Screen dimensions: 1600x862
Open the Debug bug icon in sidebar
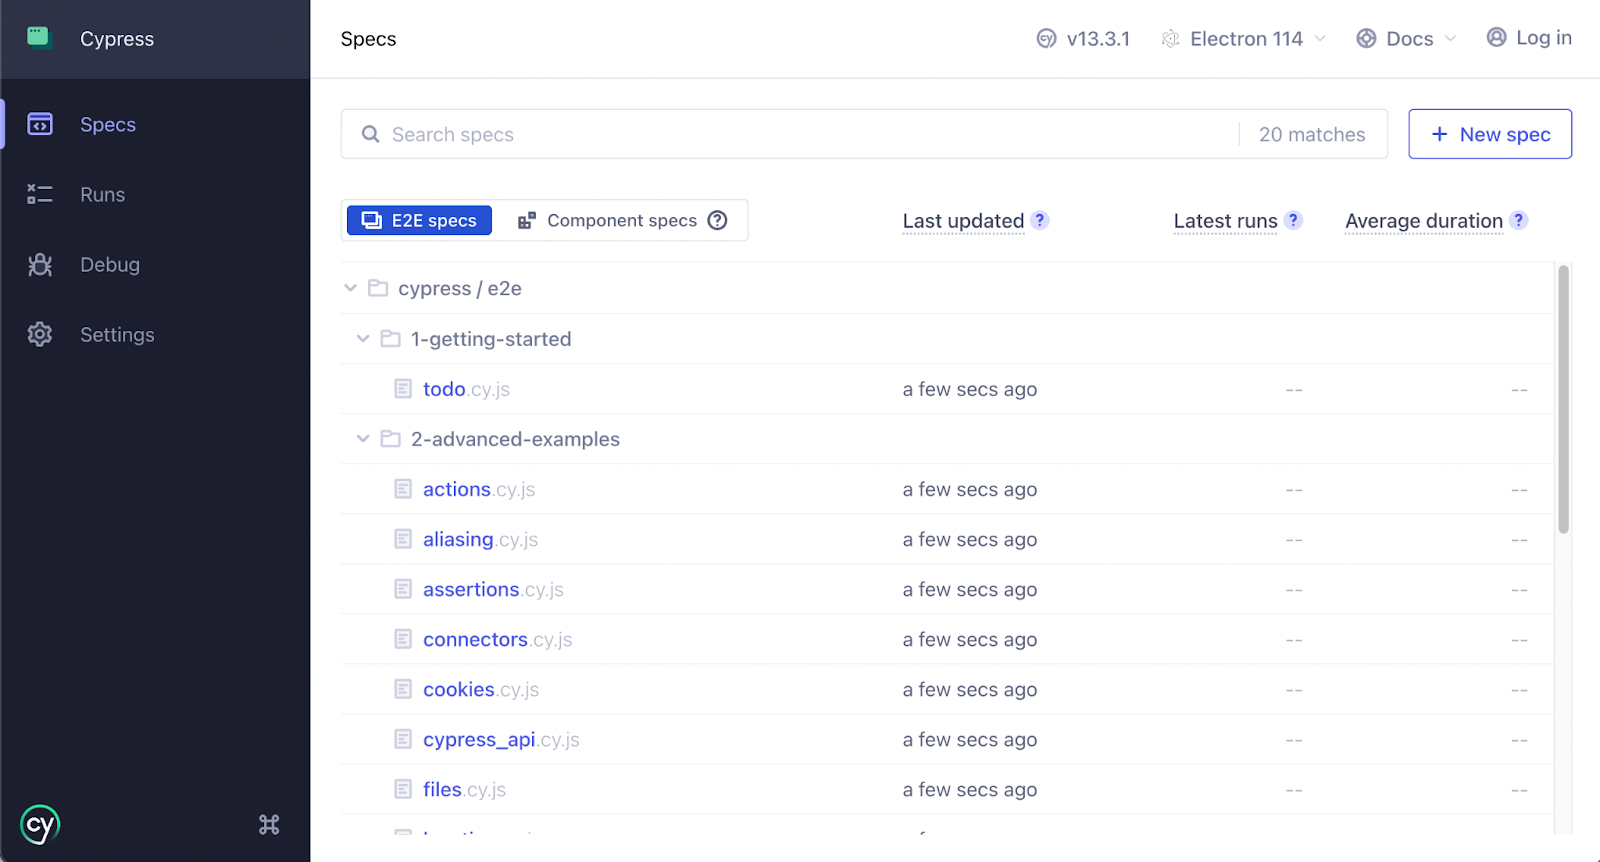[40, 264]
